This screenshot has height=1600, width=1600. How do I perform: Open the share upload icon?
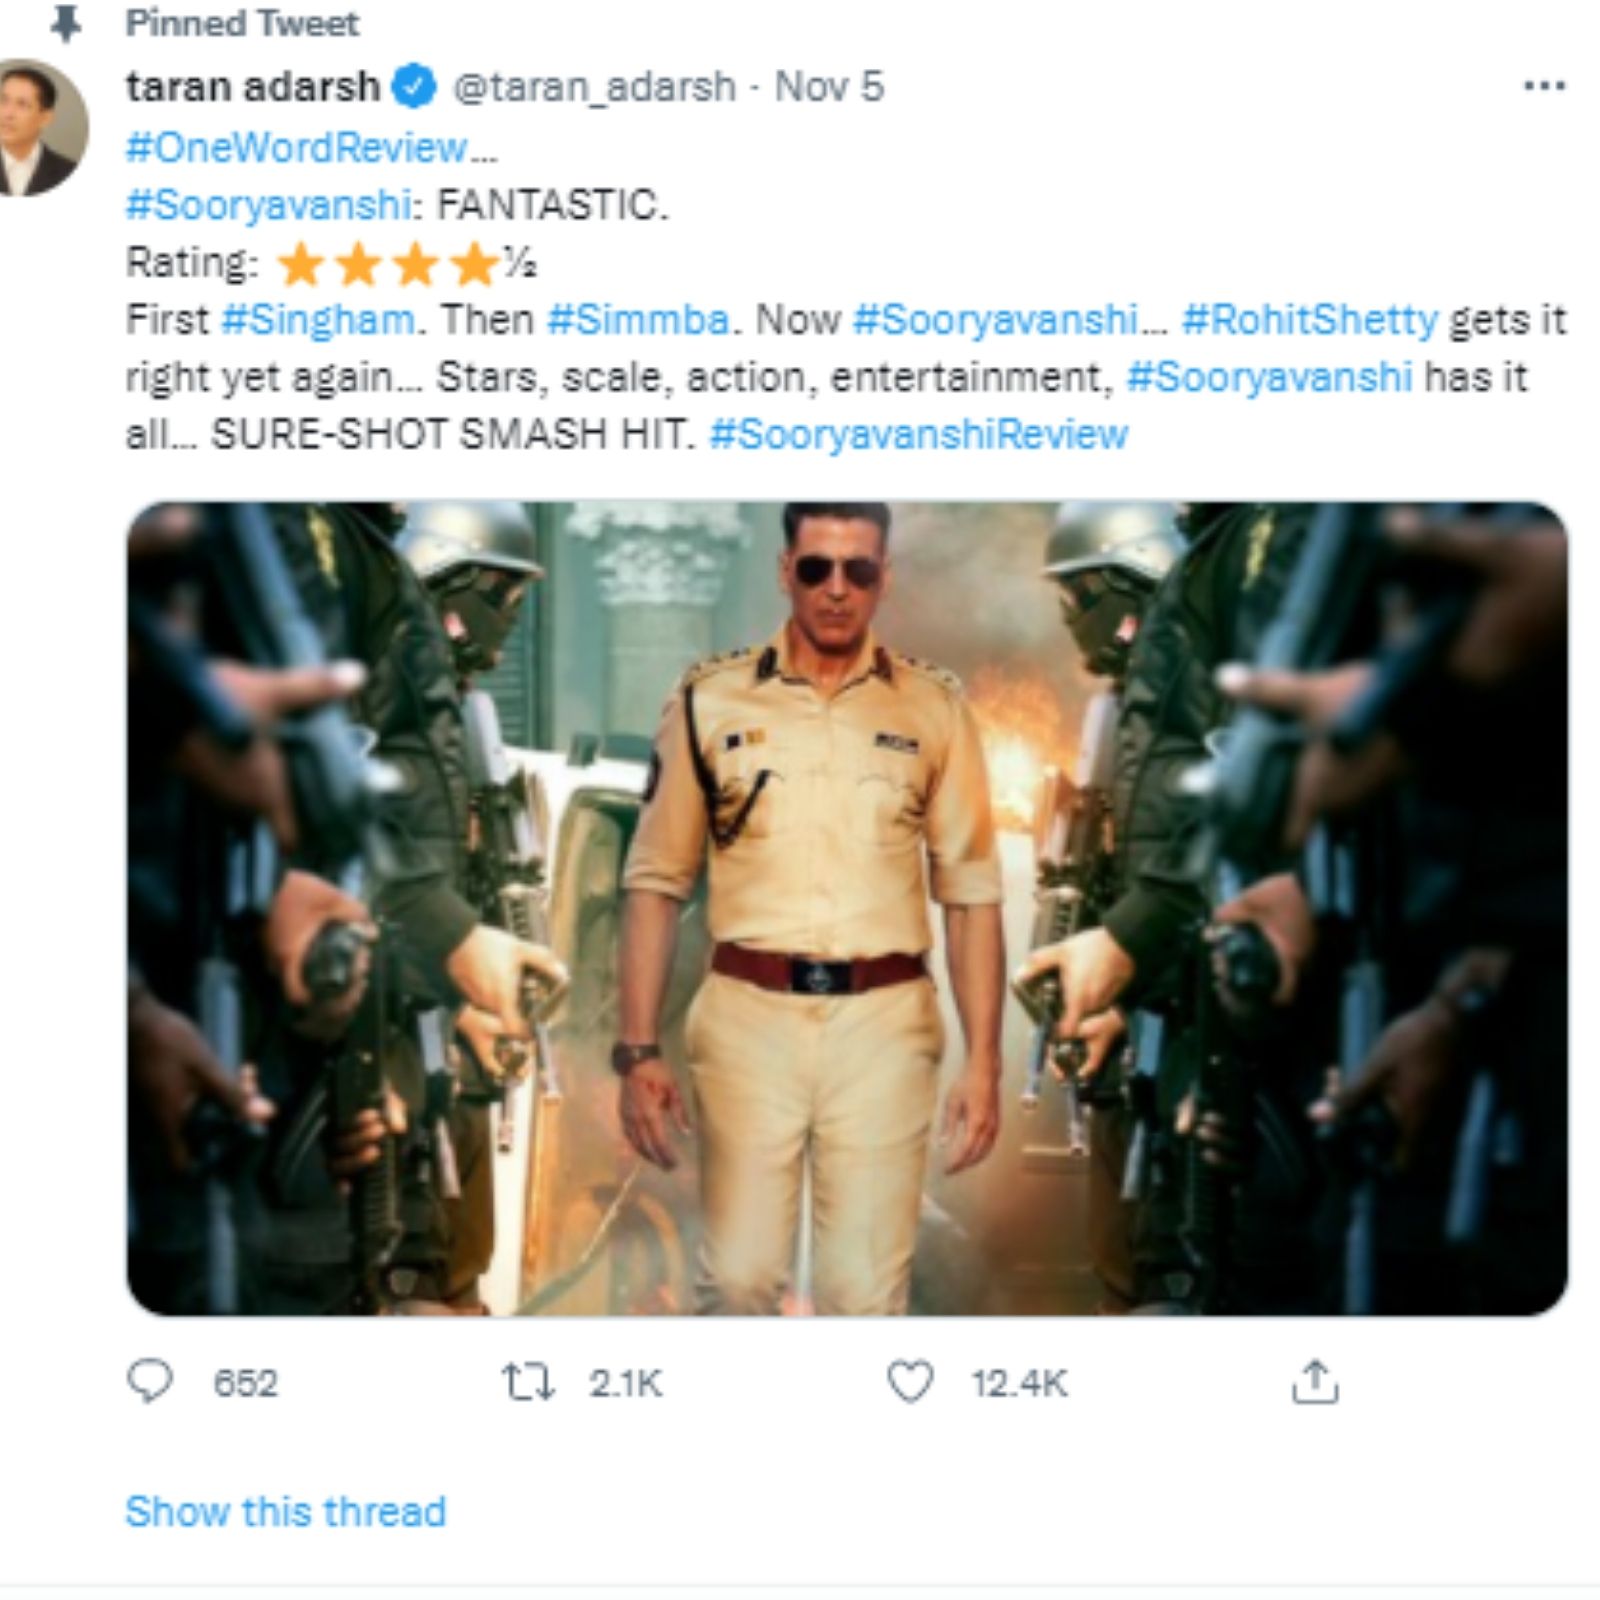point(1314,1382)
